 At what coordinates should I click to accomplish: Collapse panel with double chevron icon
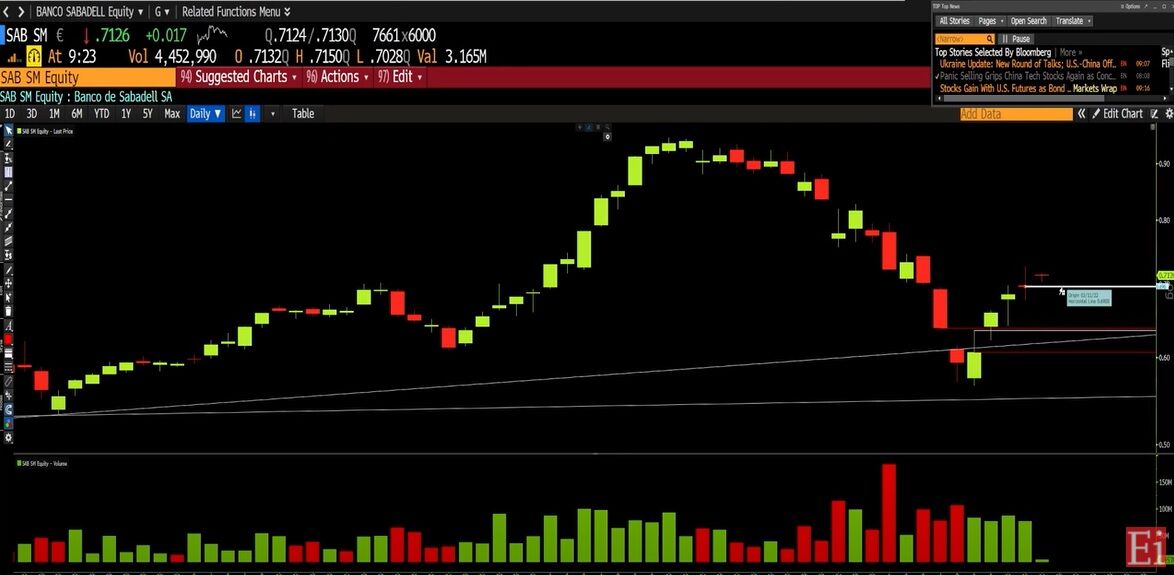click(x=1081, y=114)
